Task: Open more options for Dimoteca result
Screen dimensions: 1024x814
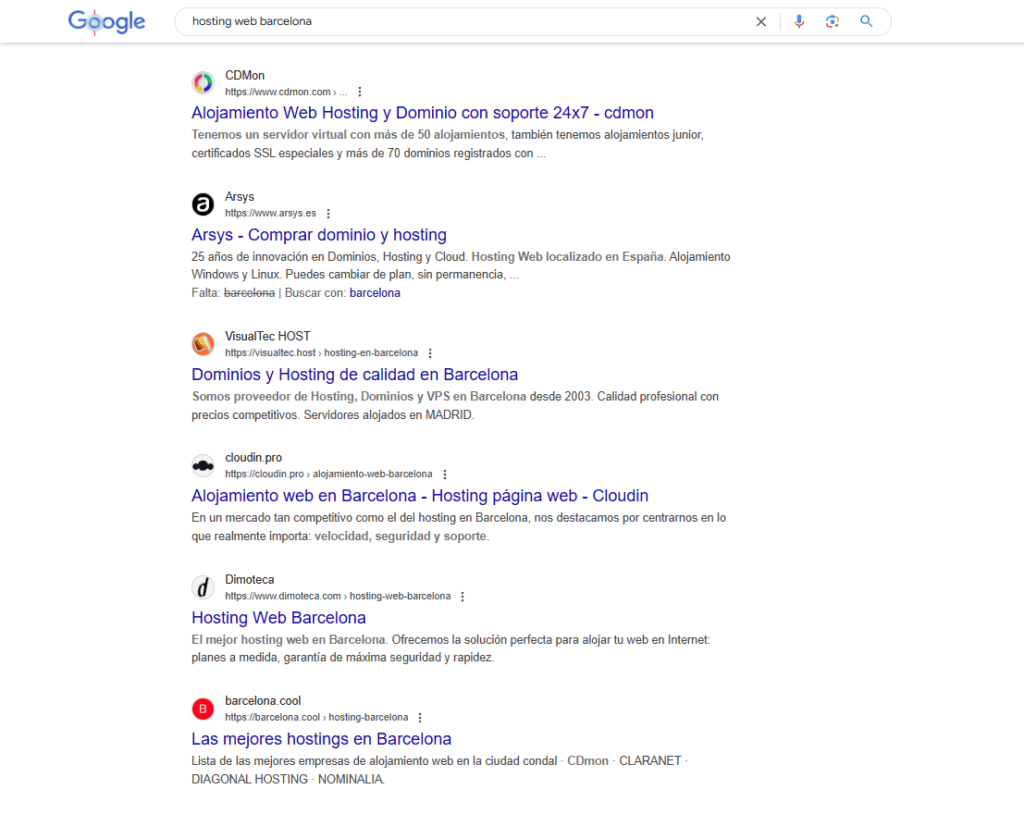Action: (462, 596)
